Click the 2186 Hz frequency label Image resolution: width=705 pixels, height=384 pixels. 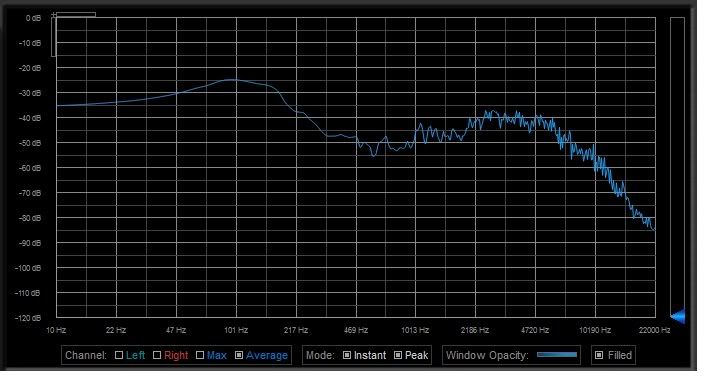(475, 330)
